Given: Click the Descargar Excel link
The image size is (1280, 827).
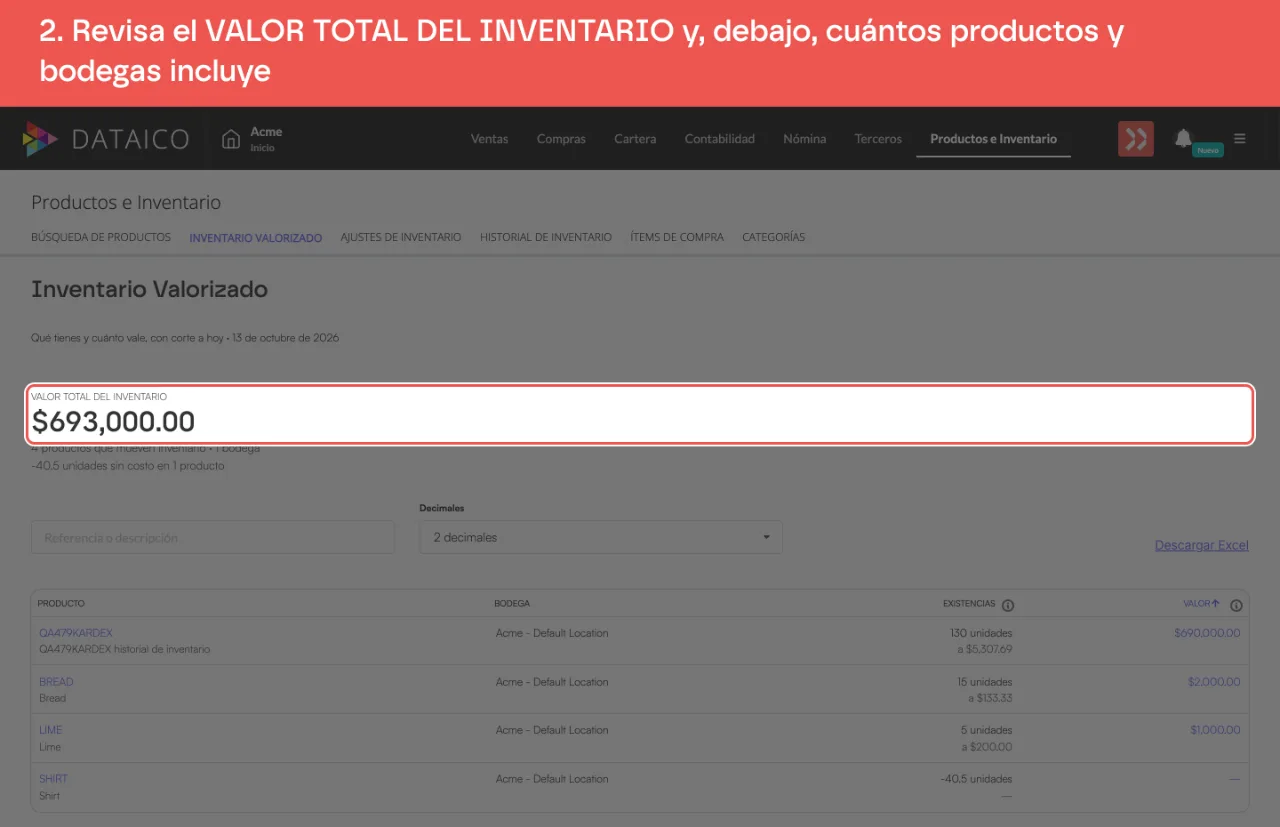Looking at the screenshot, I should [1202, 545].
